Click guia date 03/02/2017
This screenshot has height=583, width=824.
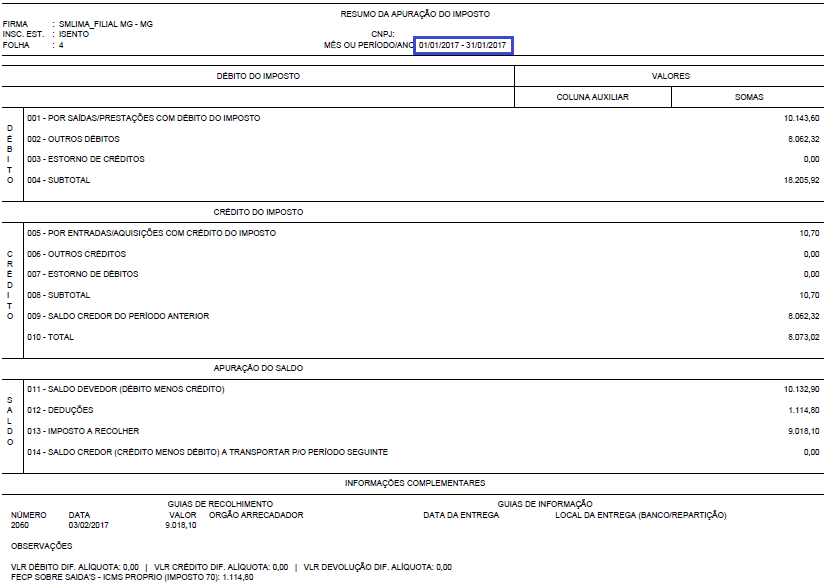[88, 526]
